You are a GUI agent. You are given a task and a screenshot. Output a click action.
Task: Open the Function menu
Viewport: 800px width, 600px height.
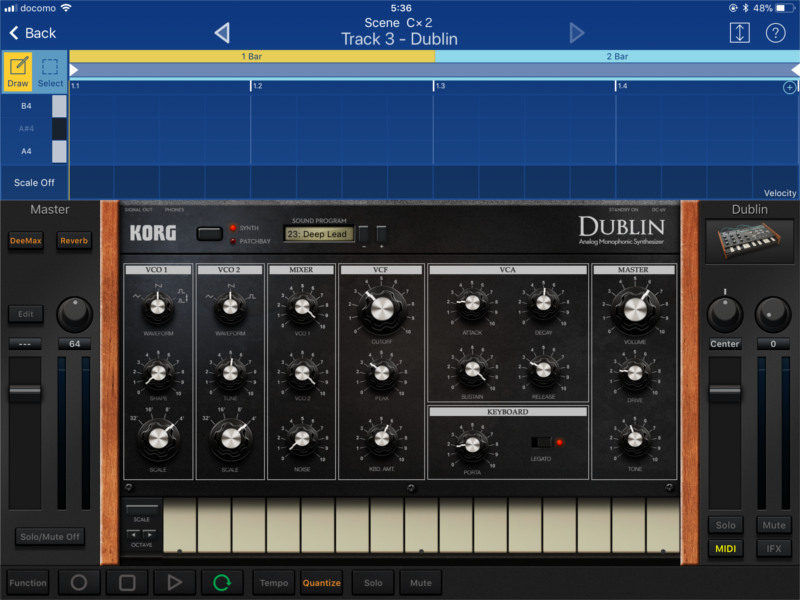tap(28, 582)
